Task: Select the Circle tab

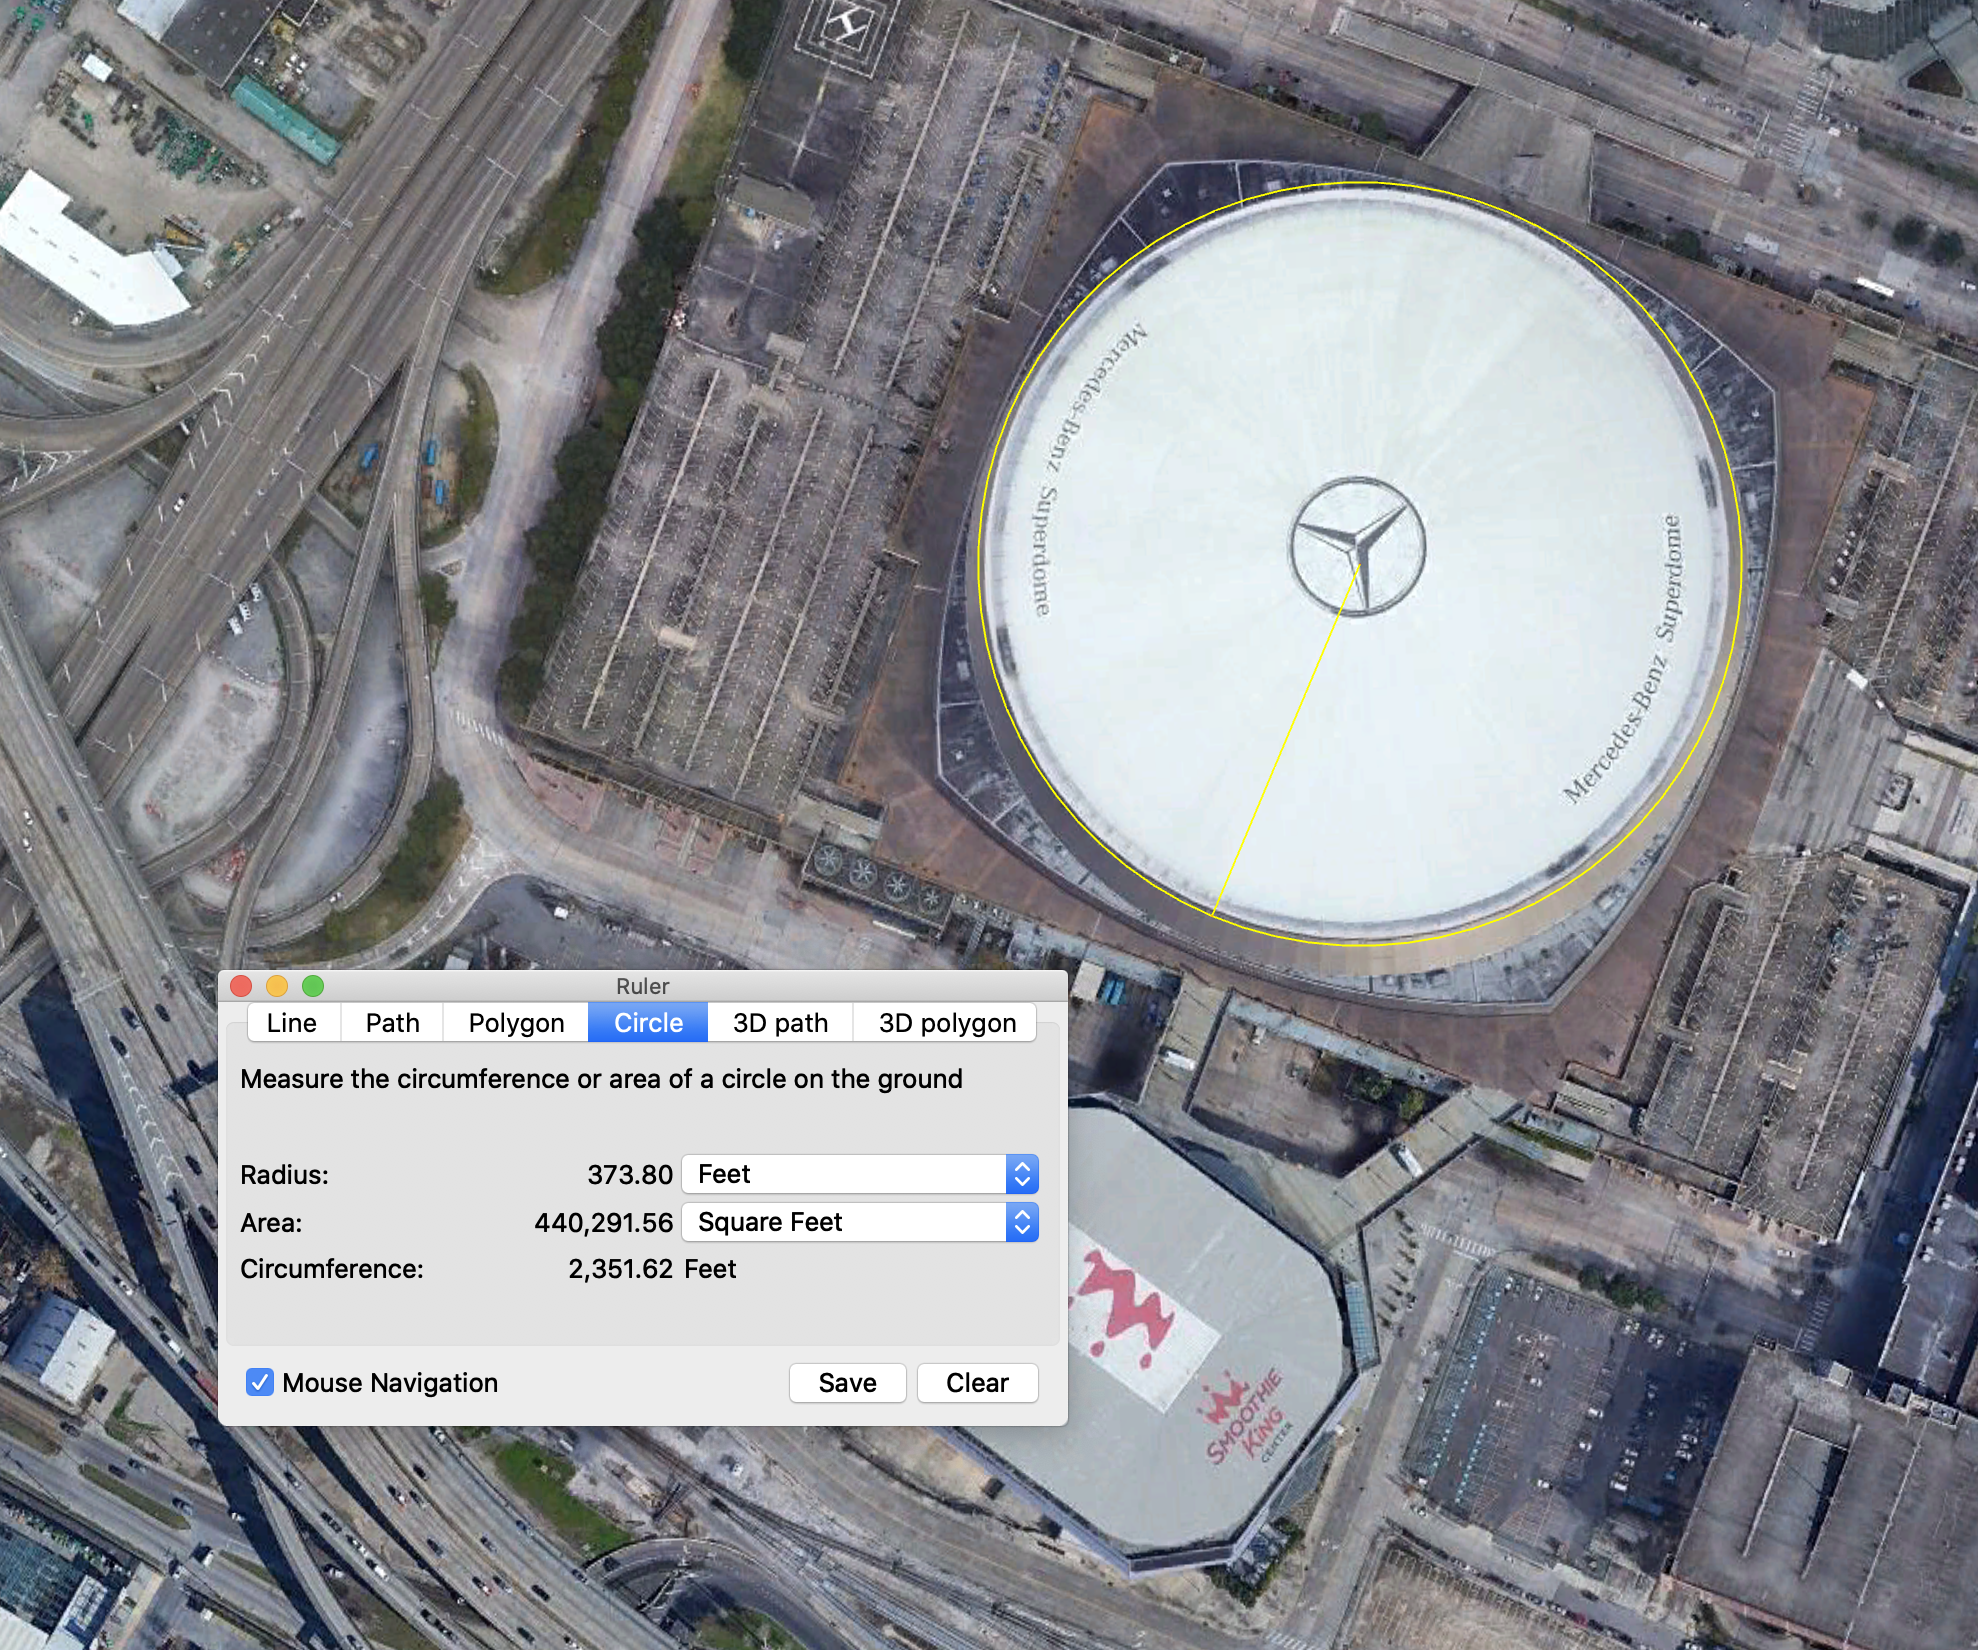Action: coord(648,1023)
